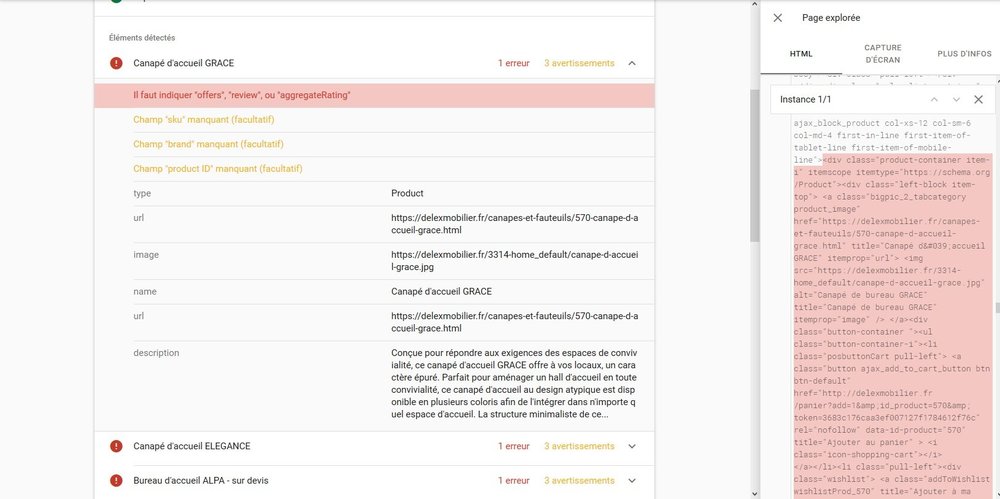The image size is (1000, 499).
Task: Open the Plus d'infos tab
Action: point(964,54)
